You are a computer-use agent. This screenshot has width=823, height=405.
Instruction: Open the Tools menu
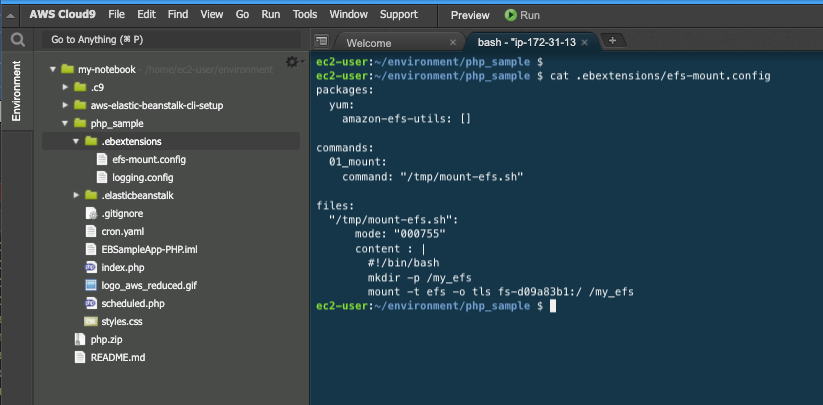point(305,15)
